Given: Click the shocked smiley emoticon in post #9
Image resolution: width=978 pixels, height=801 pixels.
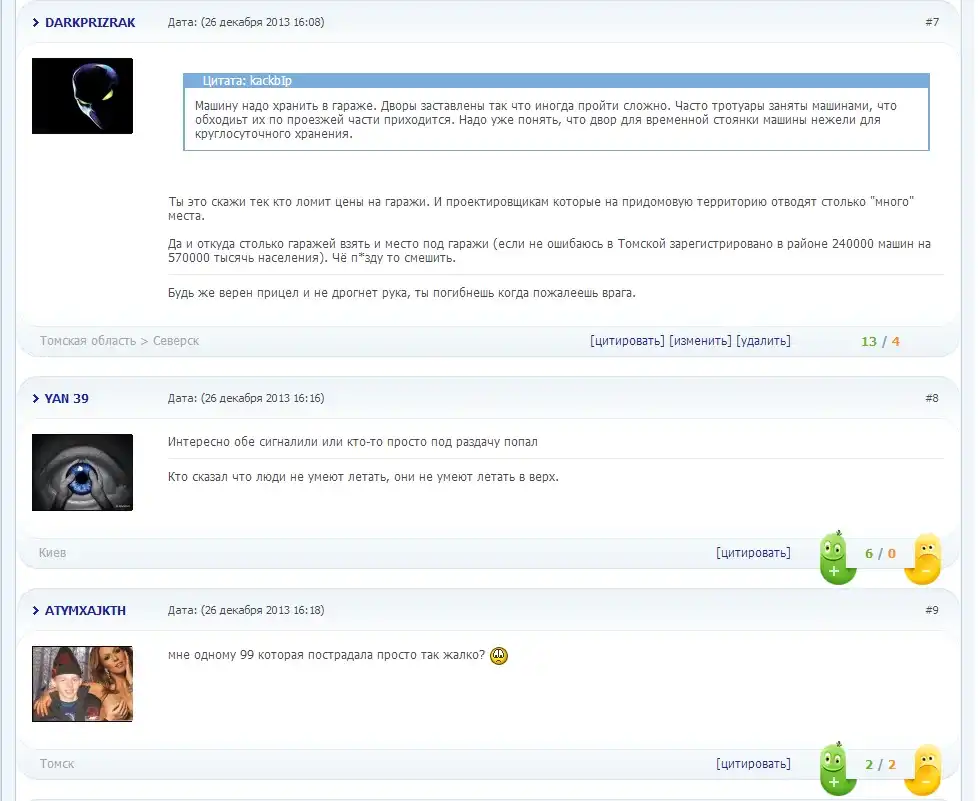Looking at the screenshot, I should 499,656.
